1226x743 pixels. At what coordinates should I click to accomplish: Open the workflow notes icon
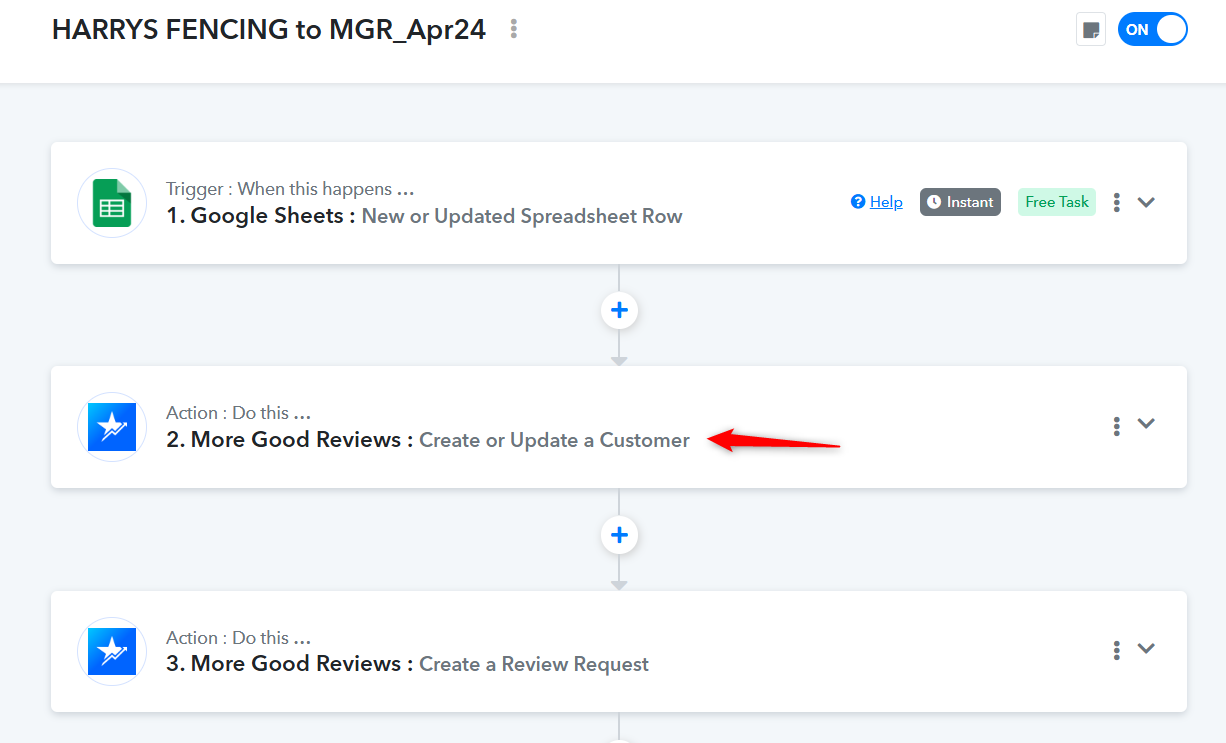[1091, 29]
